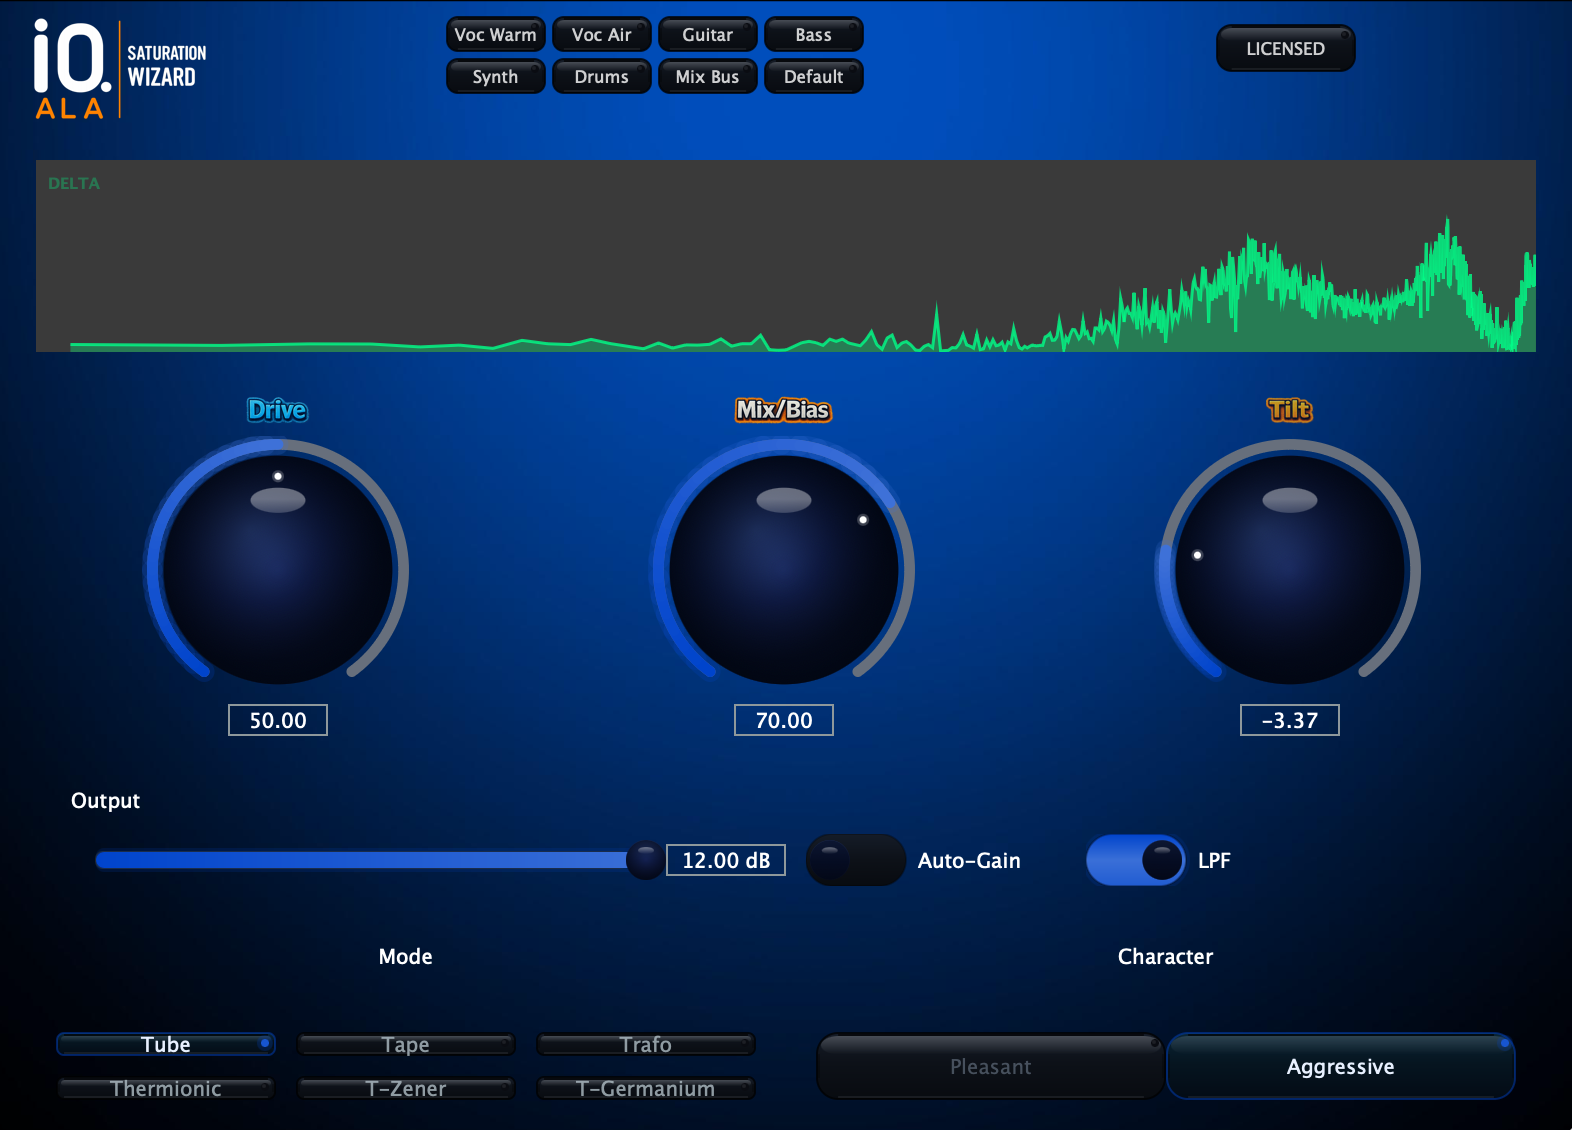Switch character to Pleasant
The height and width of the screenshot is (1130, 1572).
pyautogui.click(x=991, y=1067)
